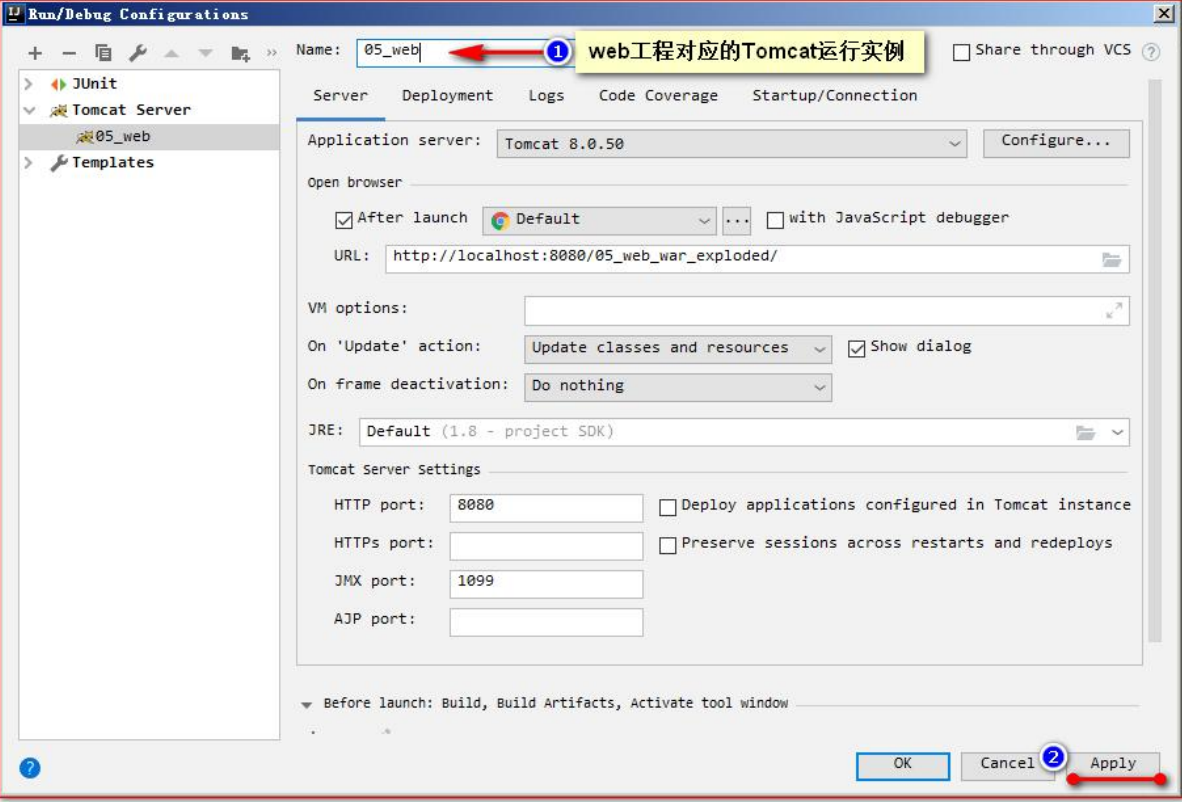Image resolution: width=1182 pixels, height=802 pixels.
Task: Move configuration down arrow
Action: coord(205,54)
